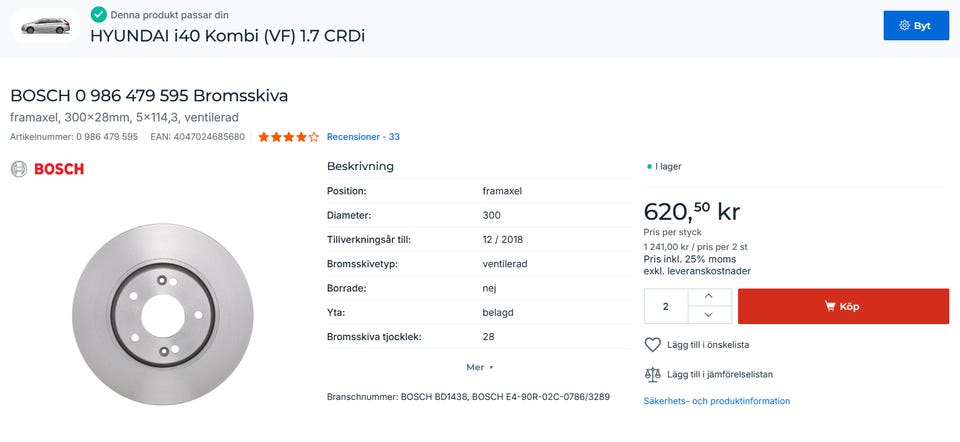
Task: Expand the Mer description details
Action: pyautogui.click(x=480, y=367)
